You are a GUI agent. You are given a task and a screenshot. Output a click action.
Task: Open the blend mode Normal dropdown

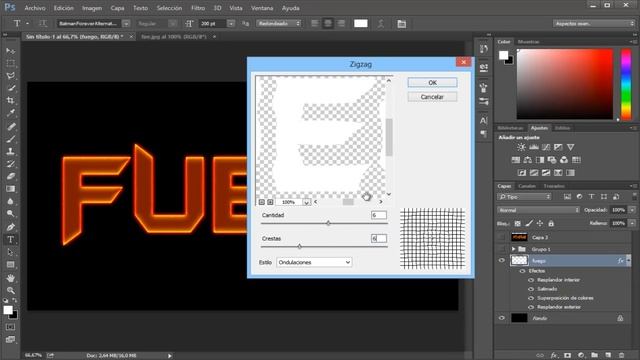point(538,210)
